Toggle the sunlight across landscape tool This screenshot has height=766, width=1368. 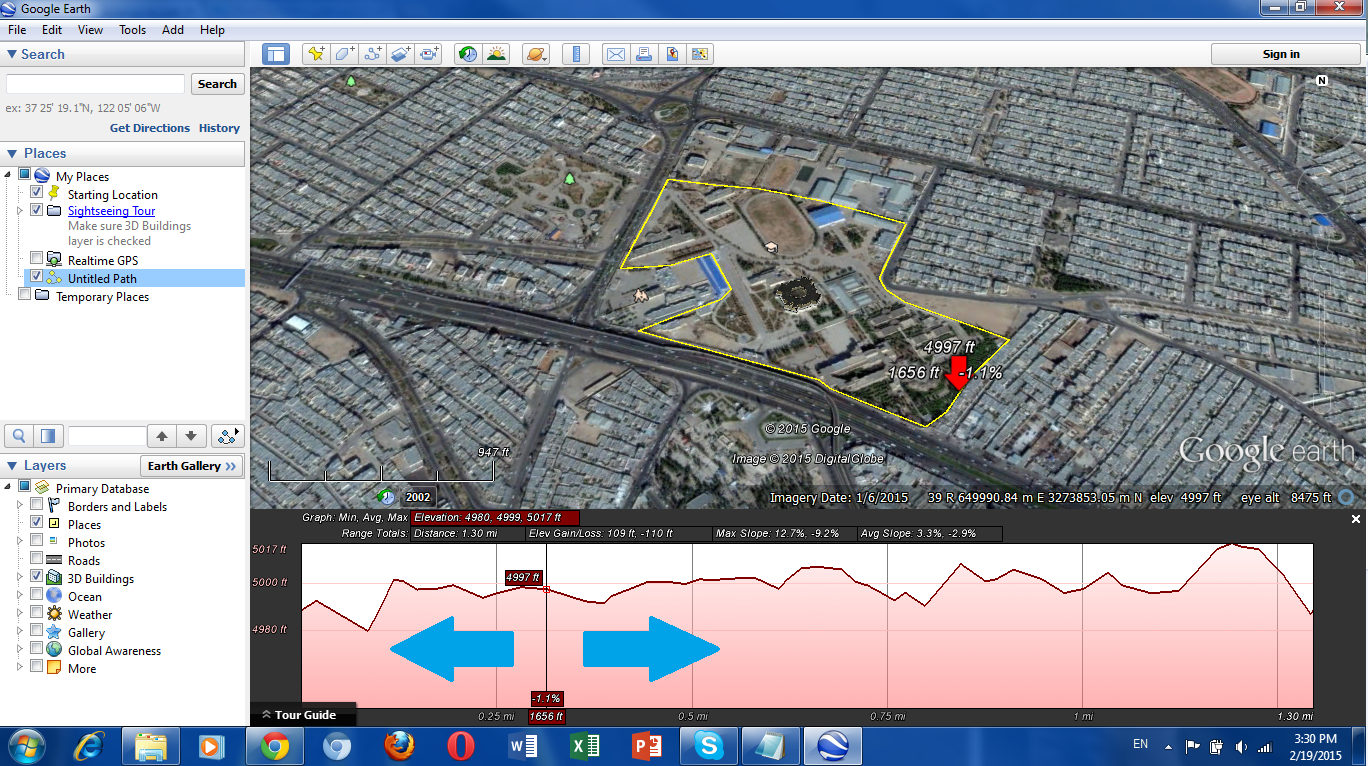click(496, 54)
